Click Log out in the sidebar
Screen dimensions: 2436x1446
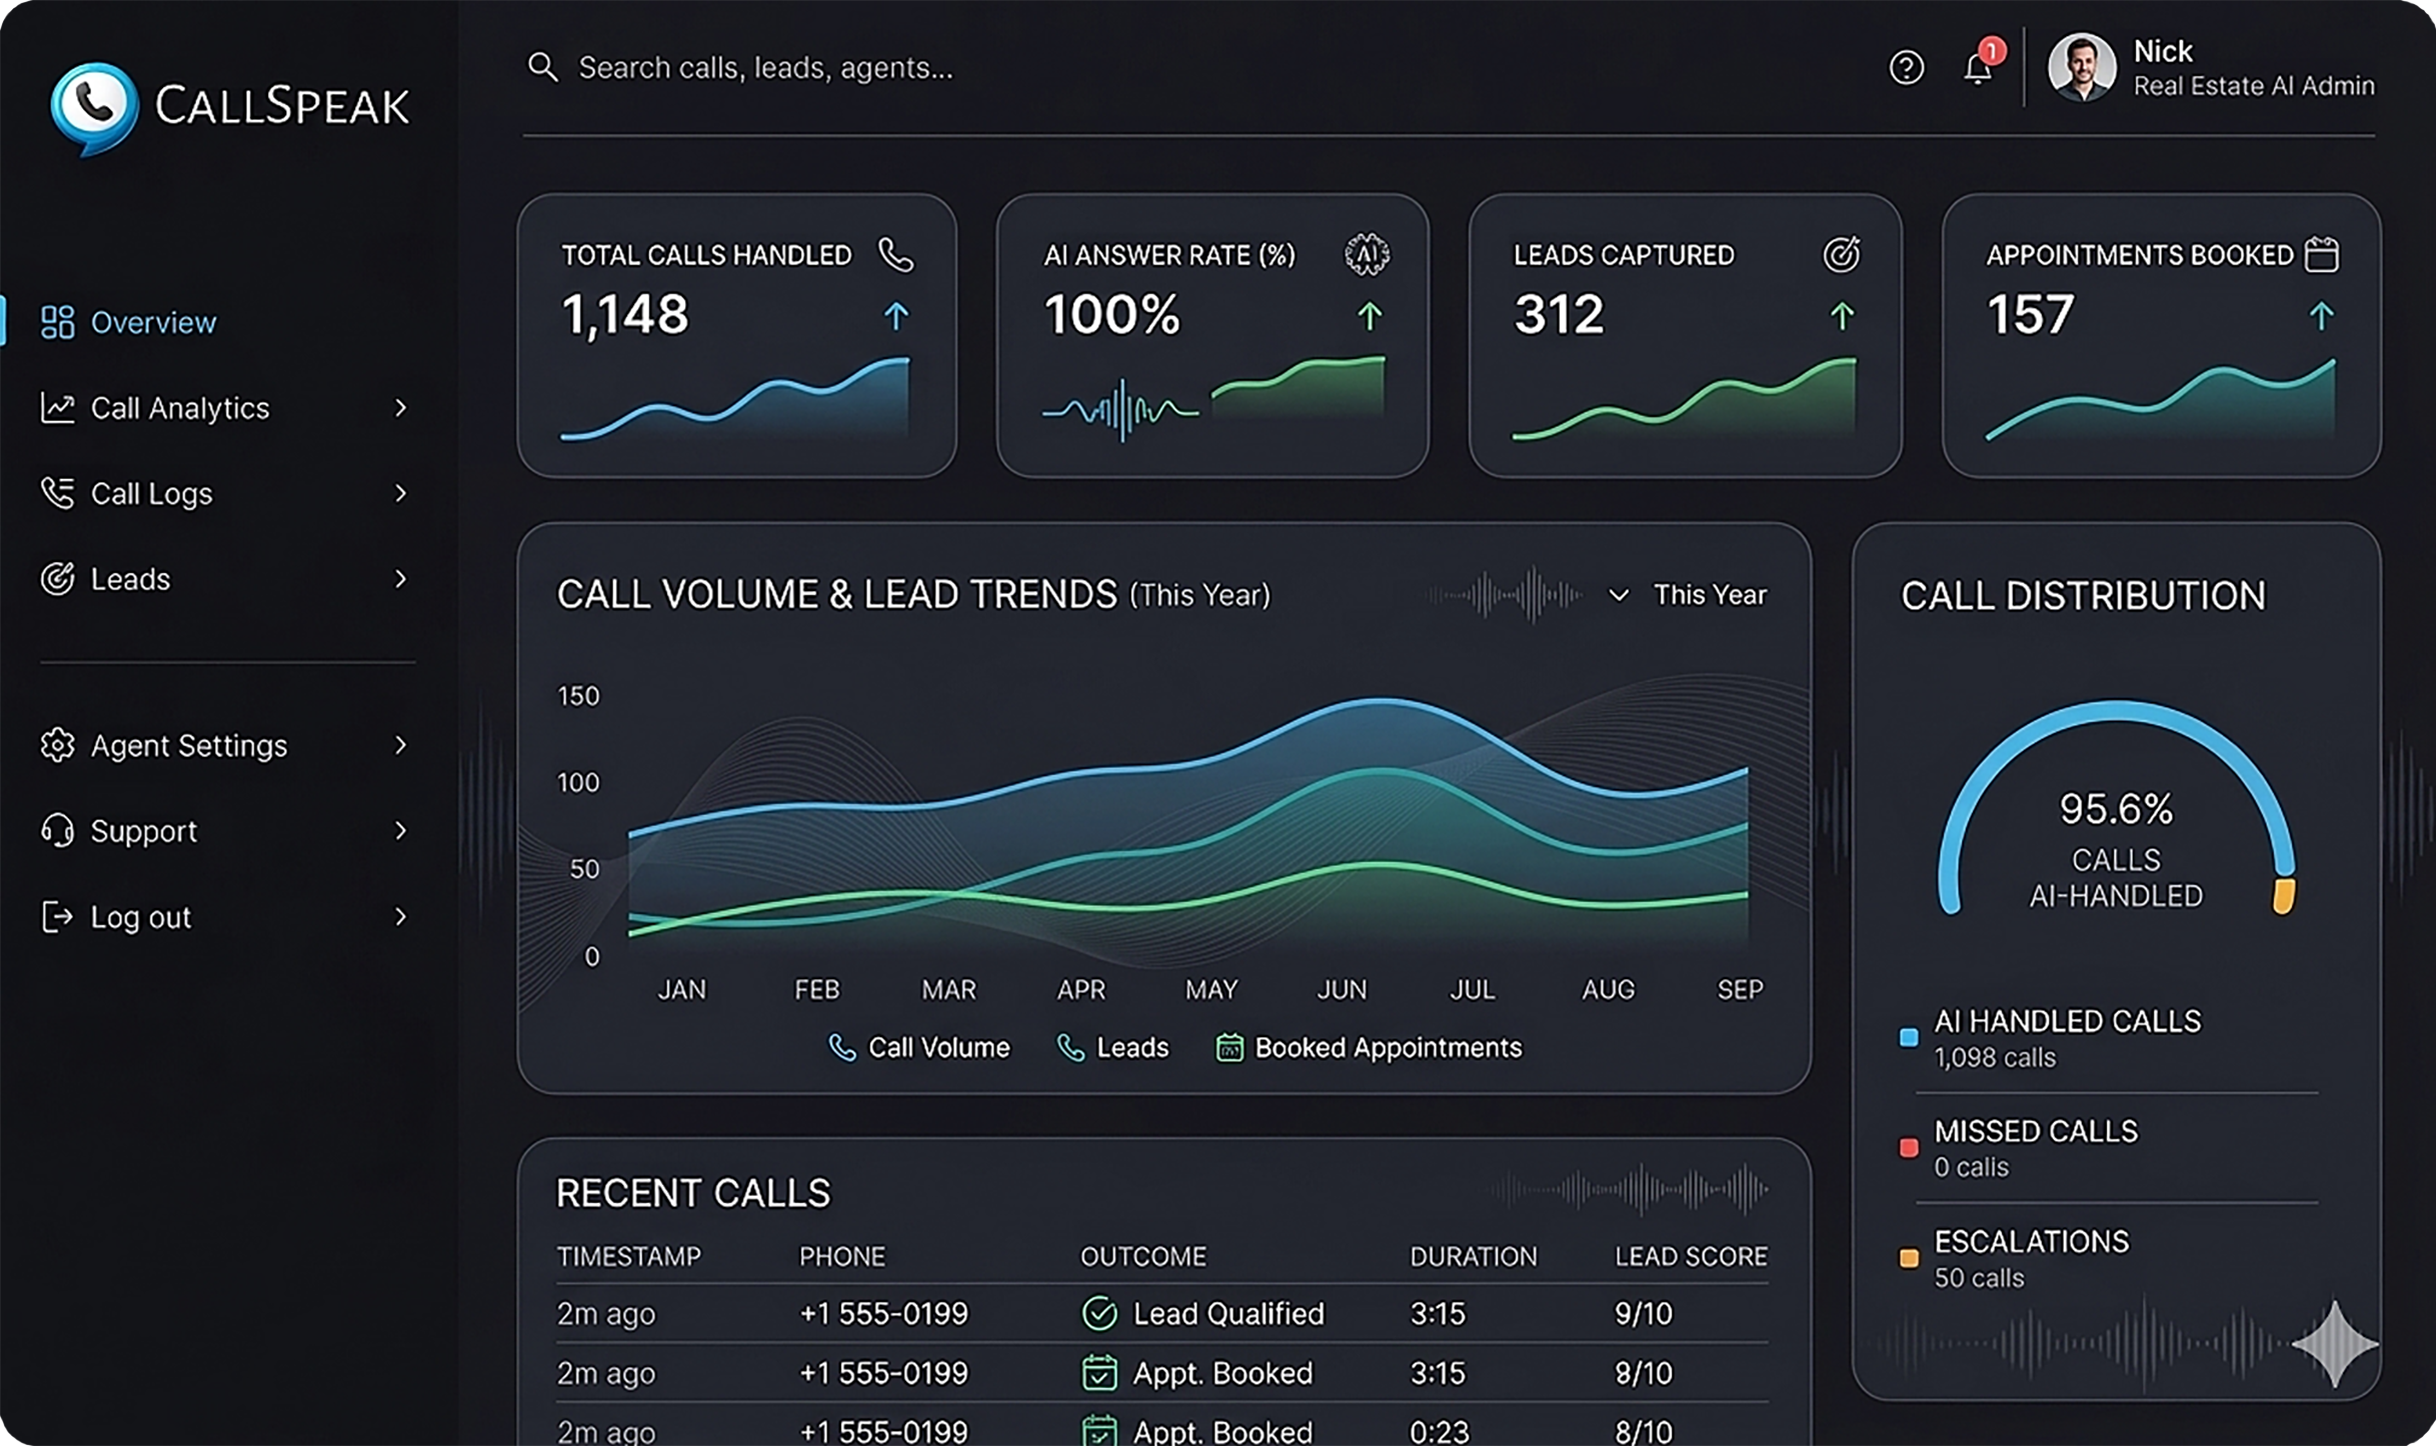(140, 917)
